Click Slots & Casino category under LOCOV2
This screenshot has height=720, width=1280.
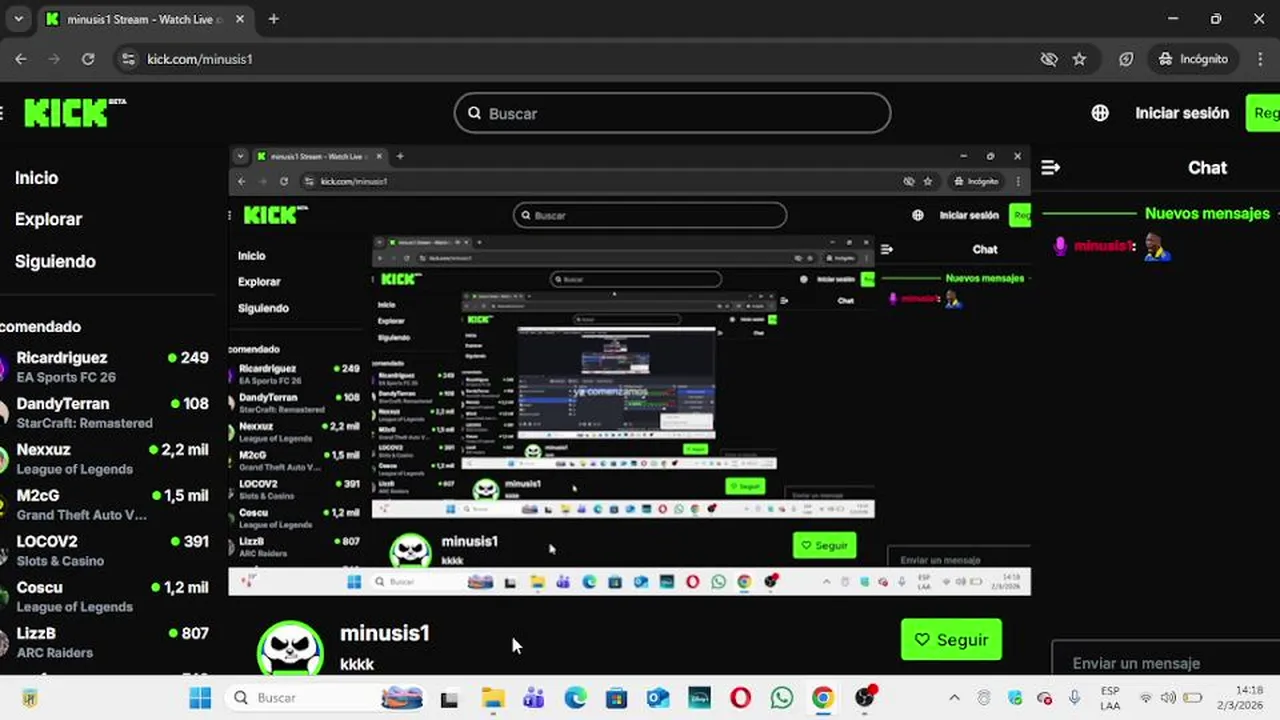coord(60,561)
